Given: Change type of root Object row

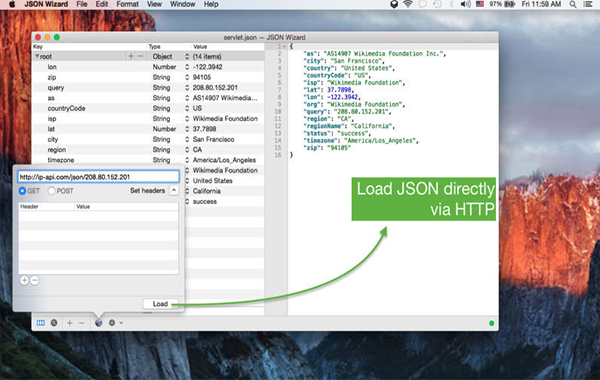Looking at the screenshot, I should tap(187, 56).
